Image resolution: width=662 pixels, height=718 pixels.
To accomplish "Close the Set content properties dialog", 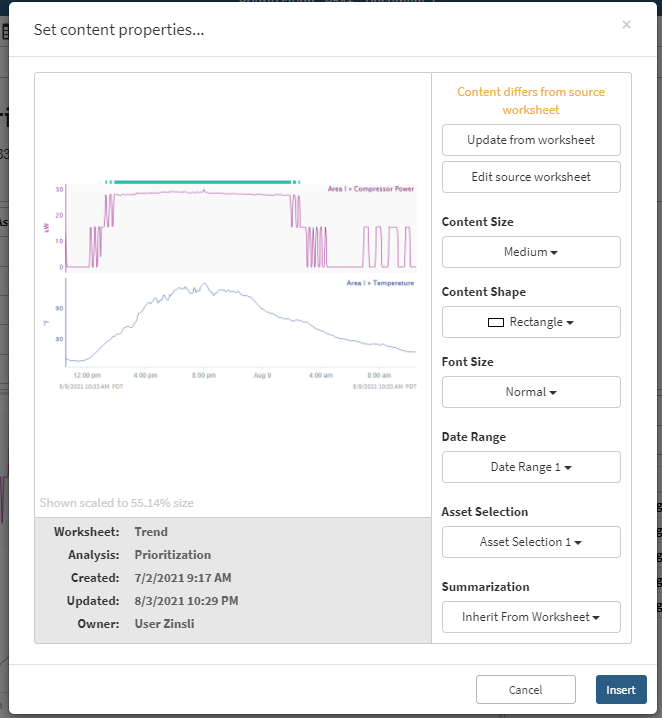I will (x=626, y=25).
